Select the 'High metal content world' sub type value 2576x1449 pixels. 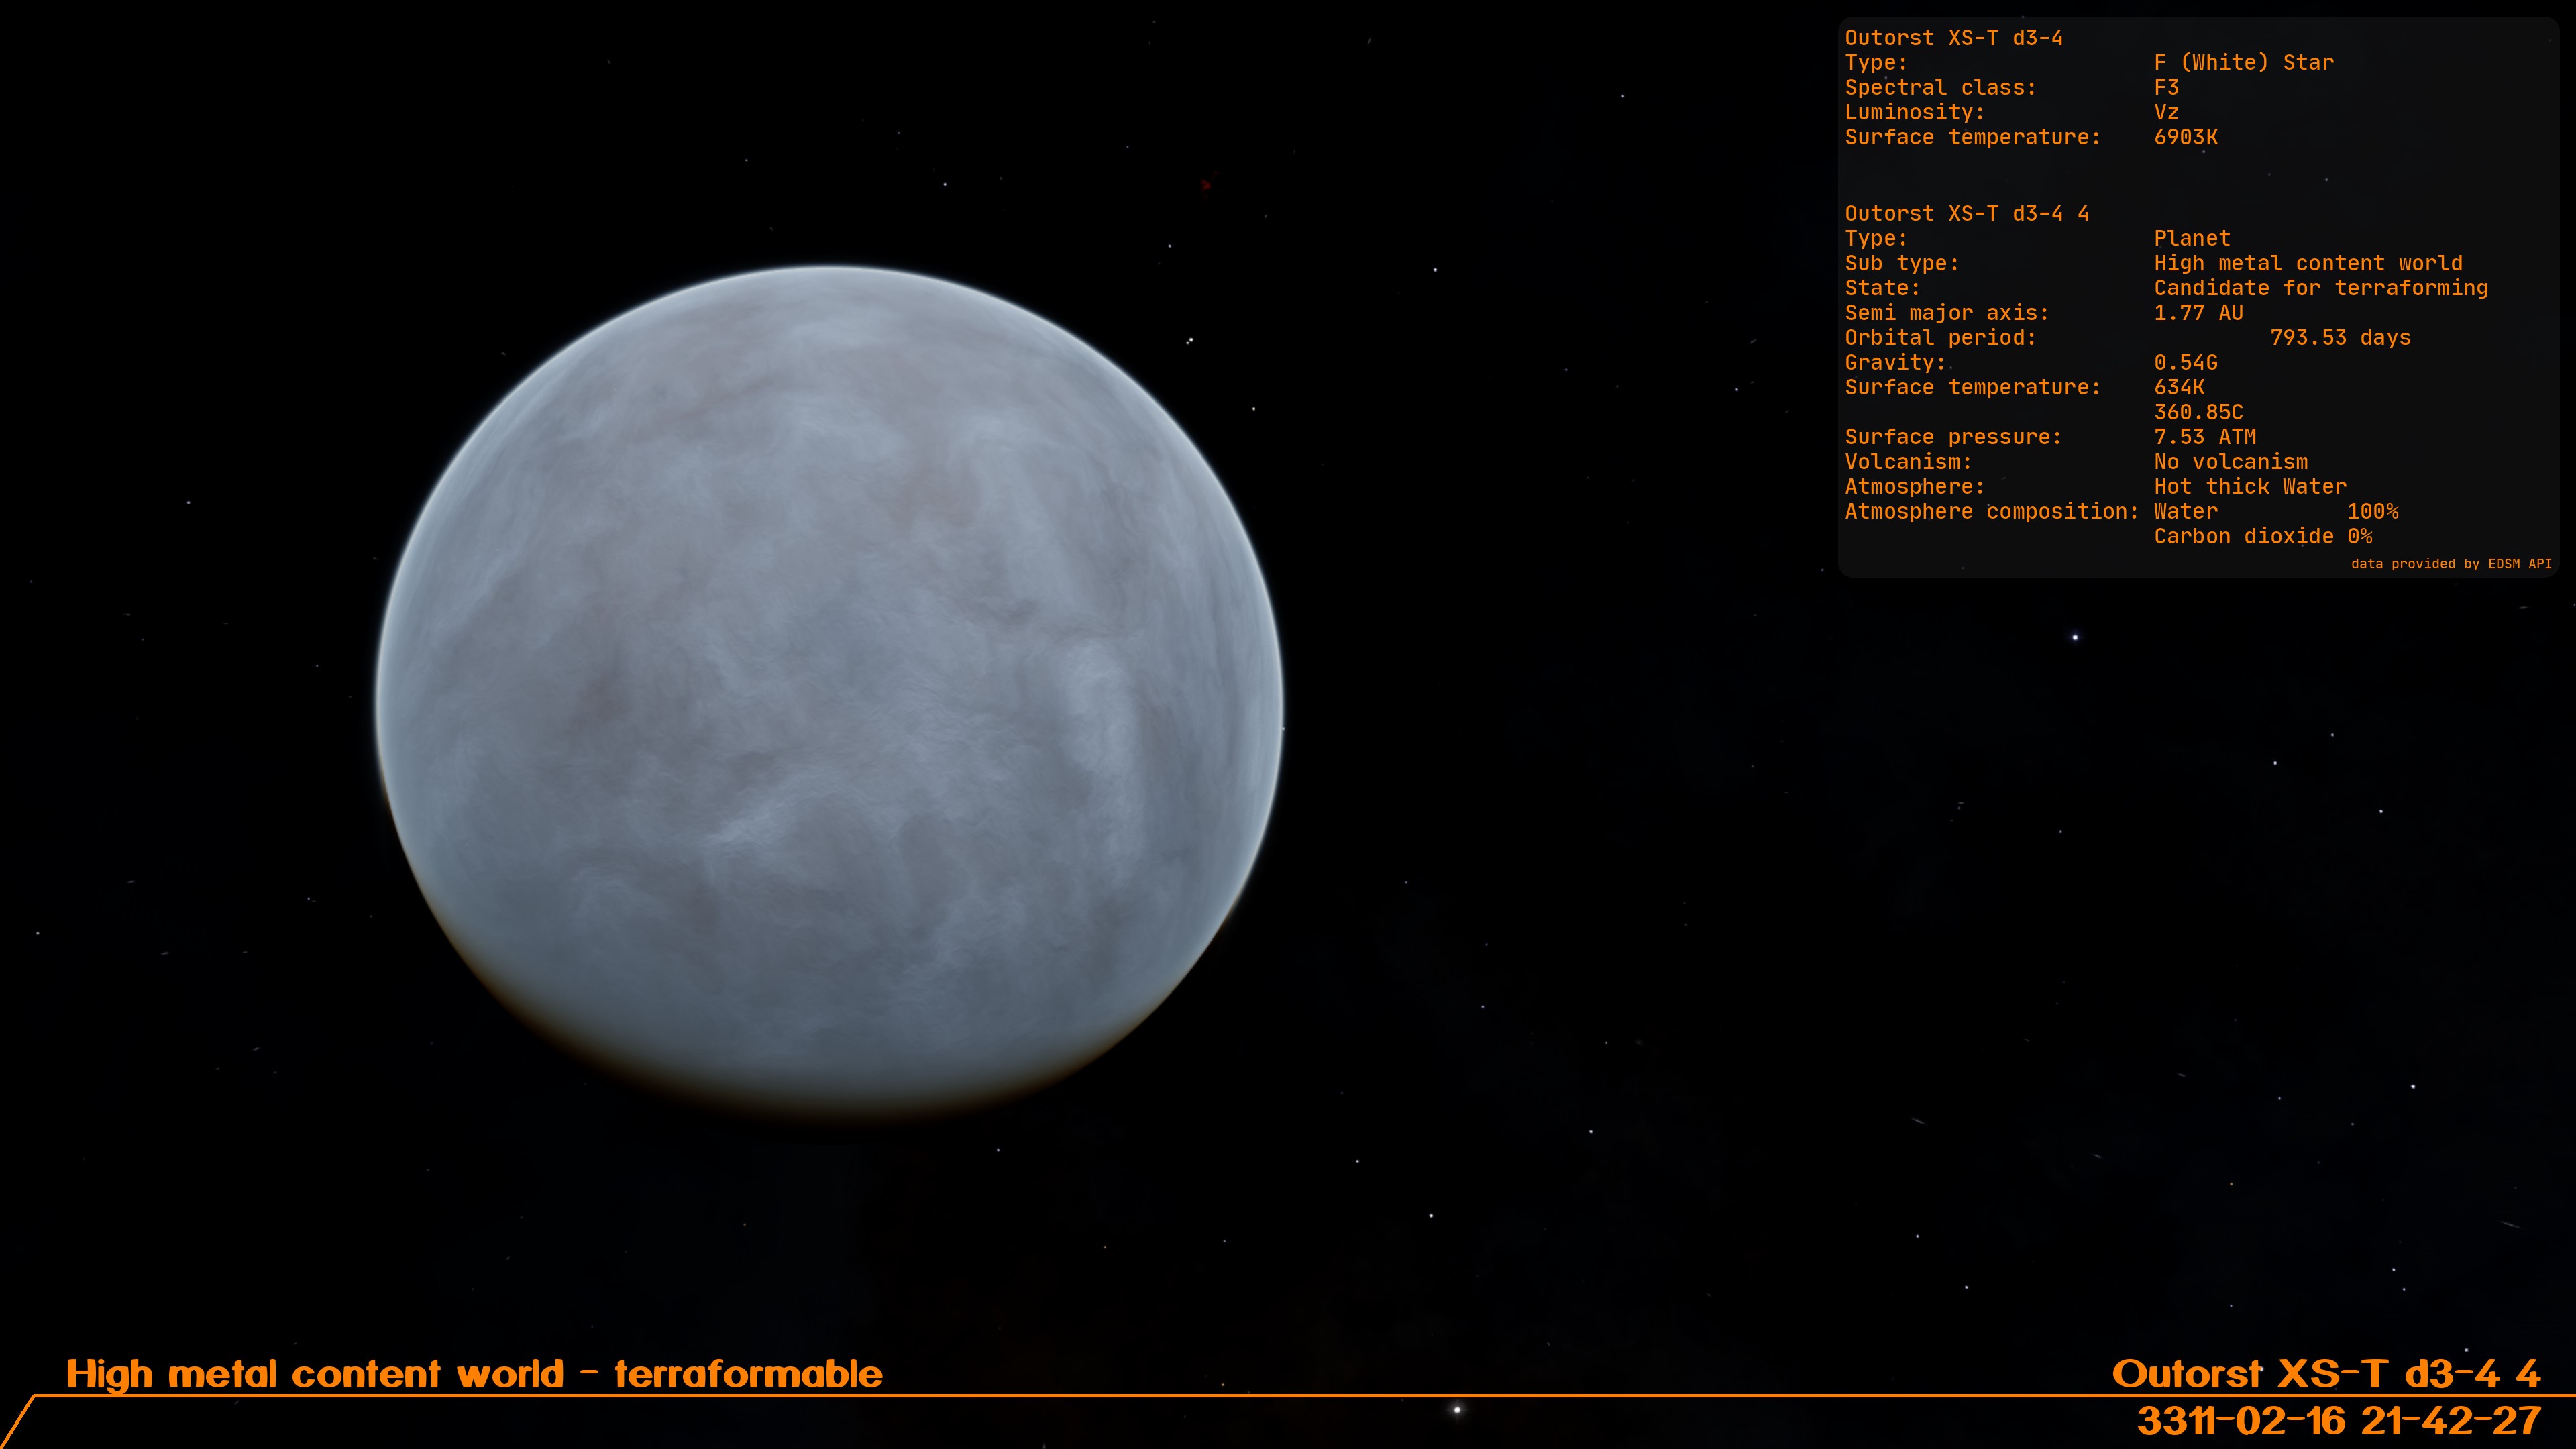2308,264
